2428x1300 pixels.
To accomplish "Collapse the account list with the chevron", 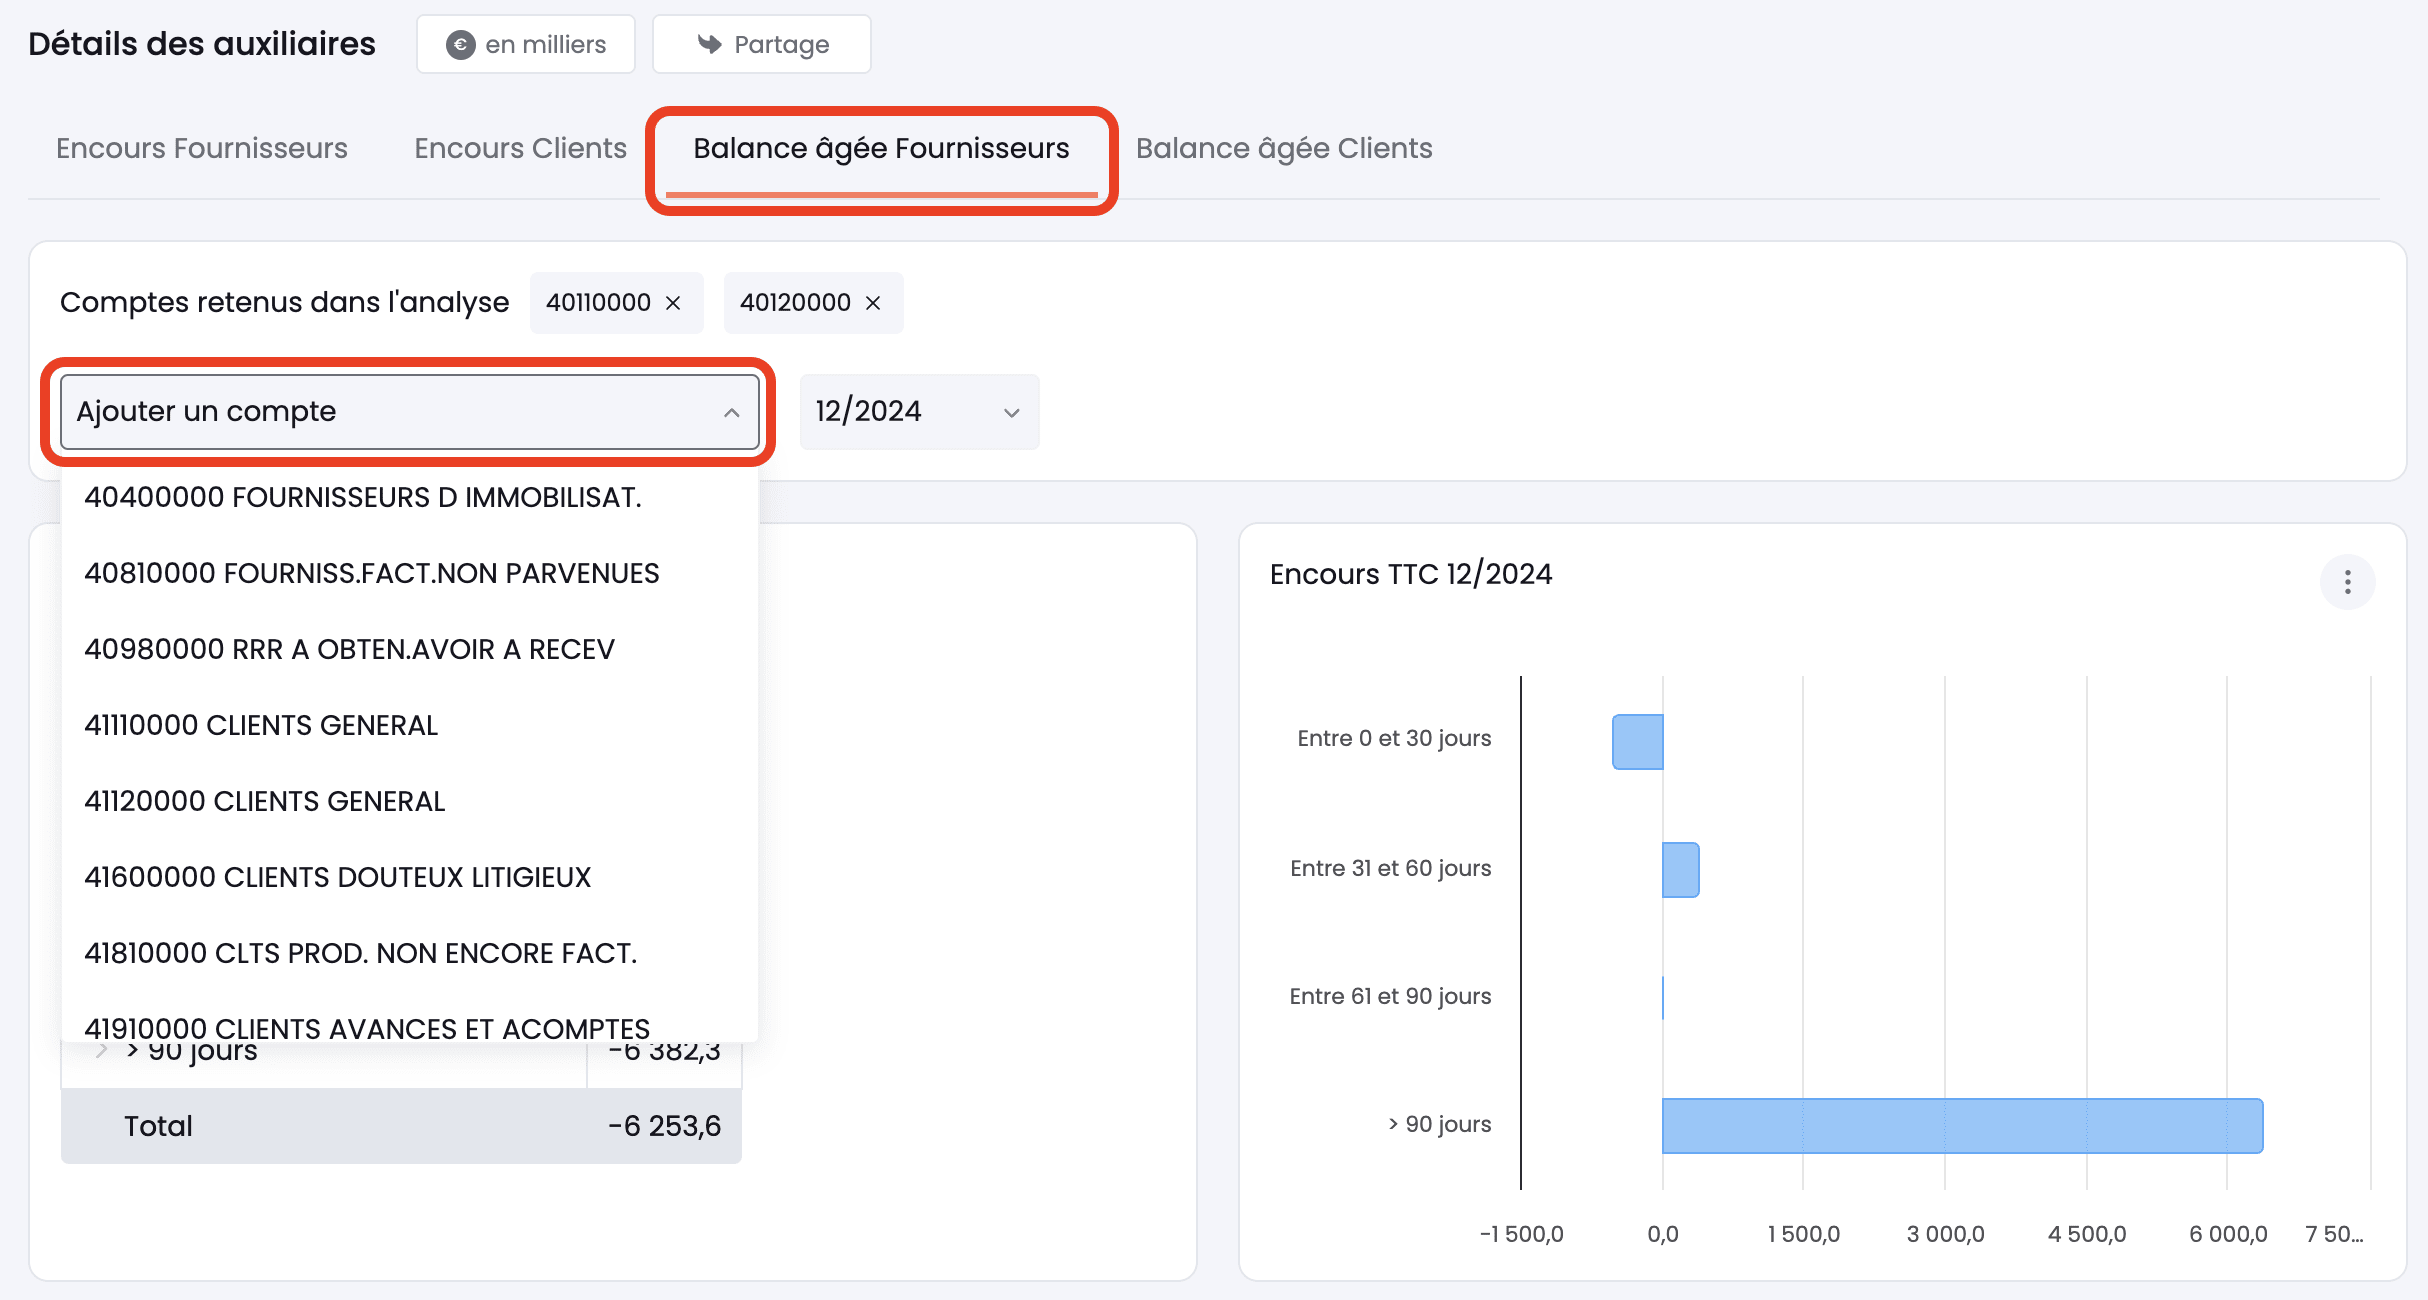I will (x=732, y=412).
